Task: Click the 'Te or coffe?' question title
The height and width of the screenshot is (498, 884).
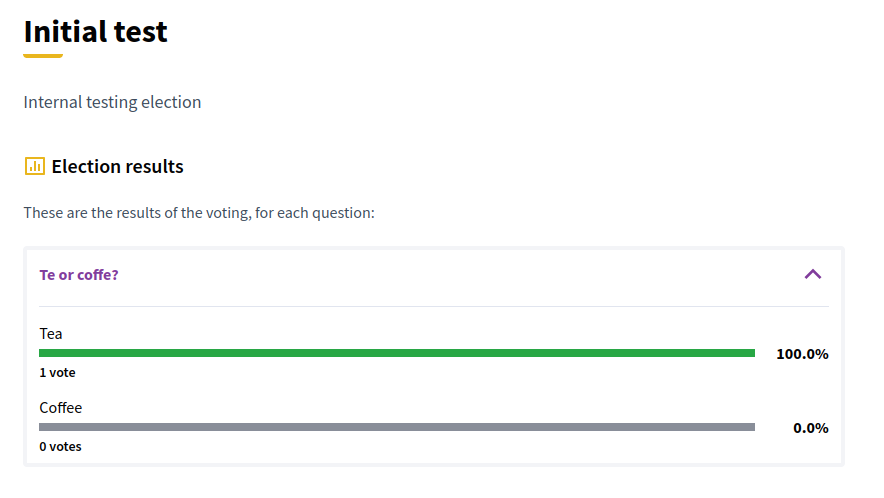Action: click(79, 274)
